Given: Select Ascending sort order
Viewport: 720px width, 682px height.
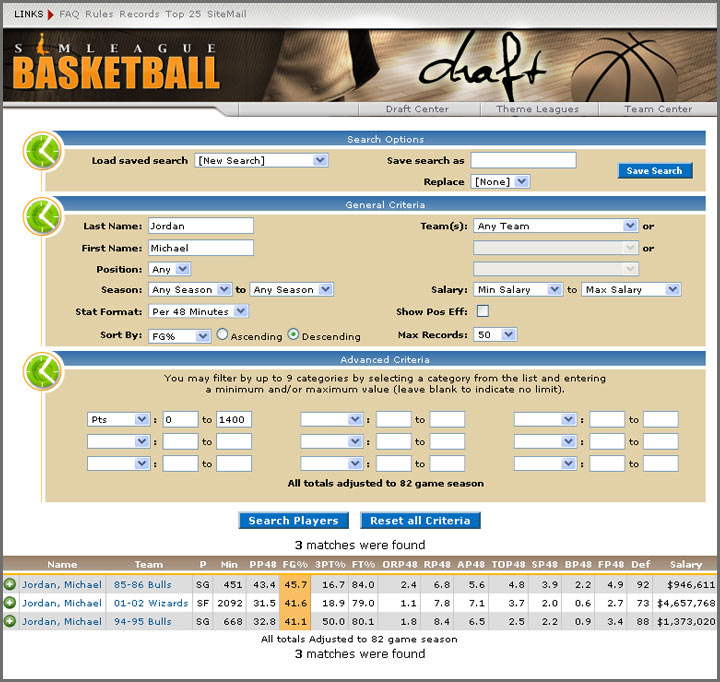Looking at the screenshot, I should (x=223, y=335).
